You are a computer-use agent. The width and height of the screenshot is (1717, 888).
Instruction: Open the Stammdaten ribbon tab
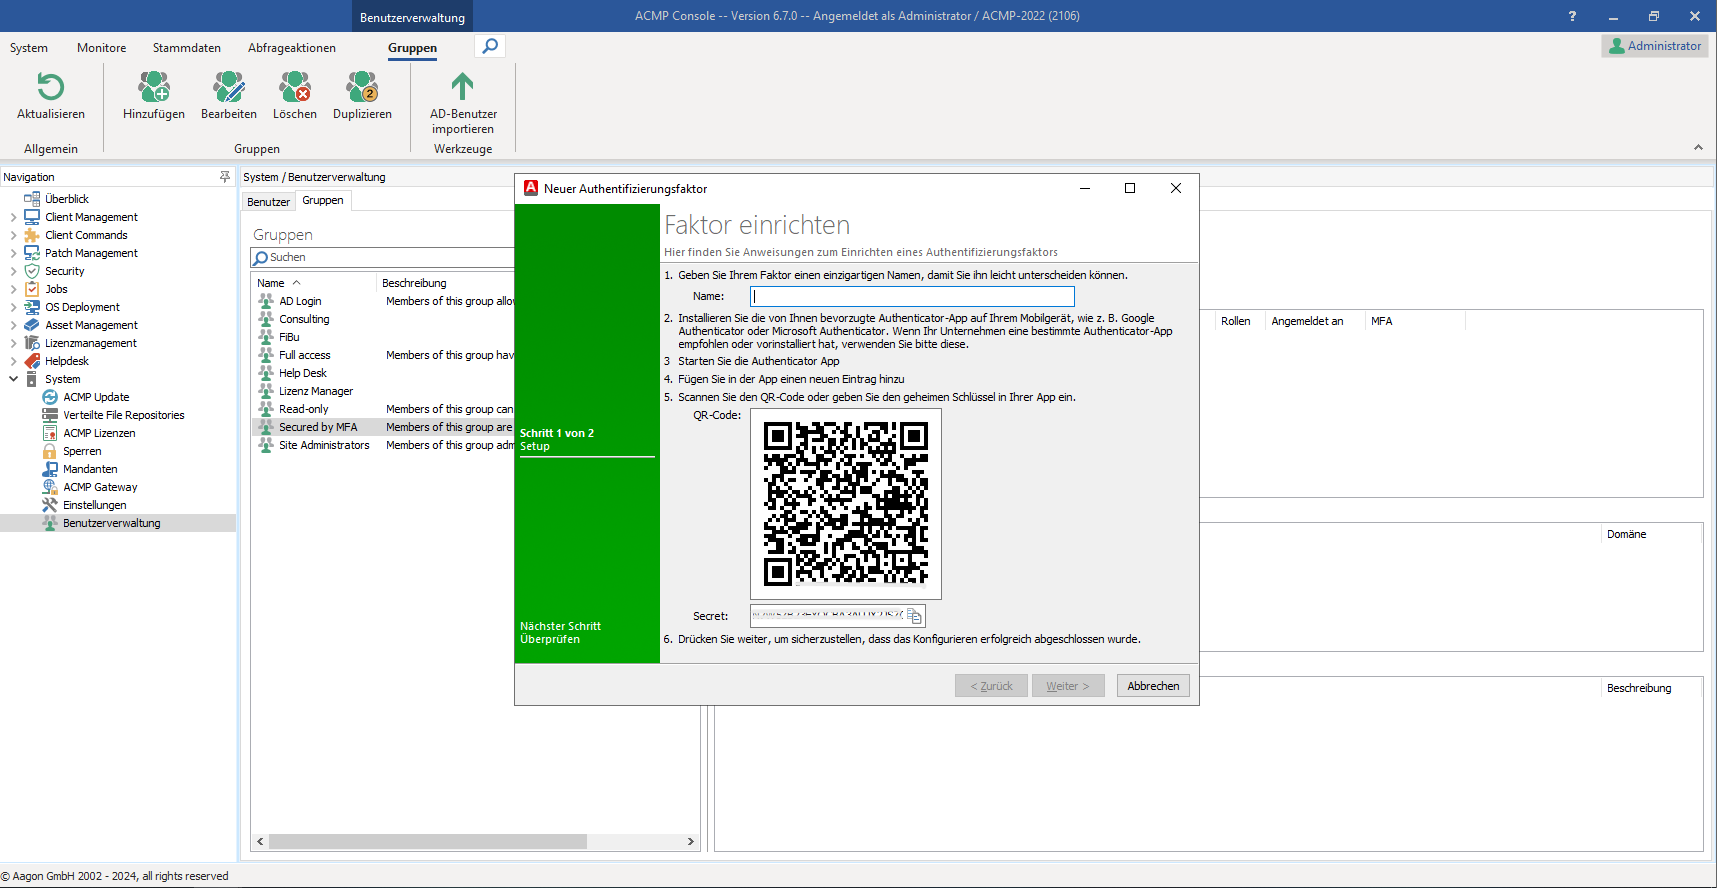pos(187,48)
